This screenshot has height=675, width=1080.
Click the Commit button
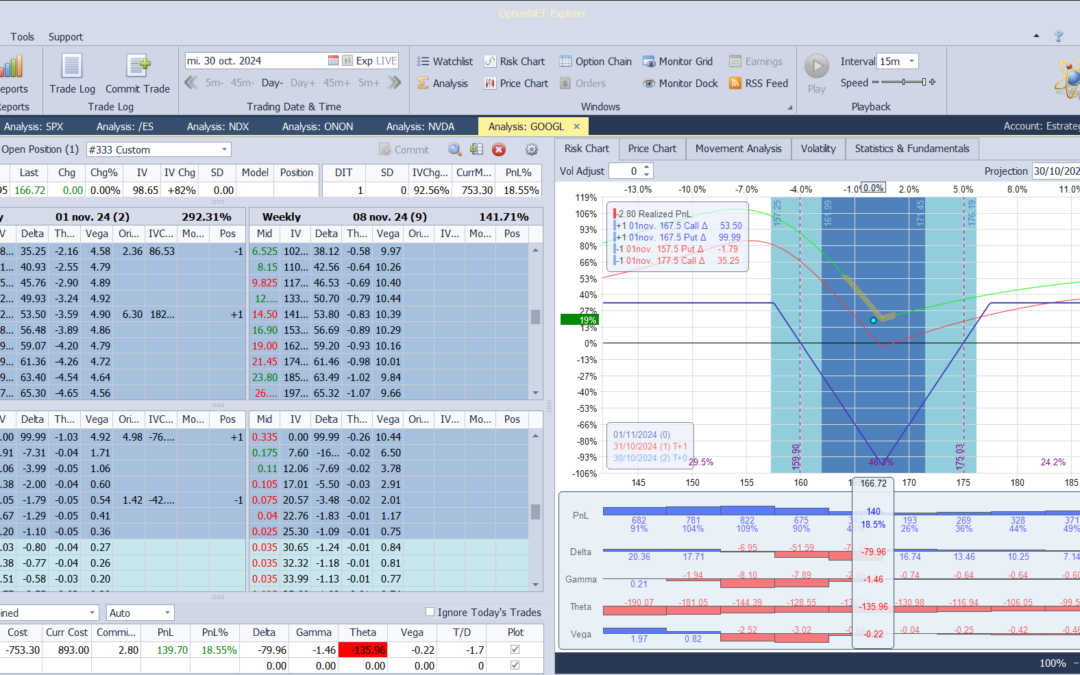(404, 149)
